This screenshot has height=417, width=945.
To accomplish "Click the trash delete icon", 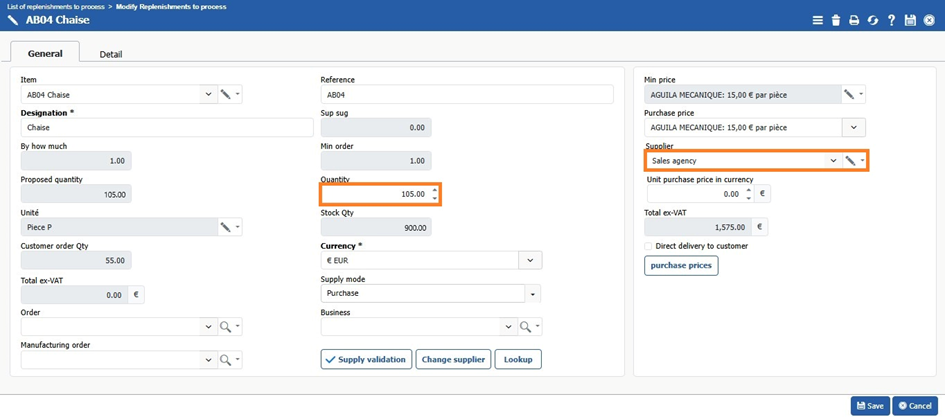I will click(836, 20).
